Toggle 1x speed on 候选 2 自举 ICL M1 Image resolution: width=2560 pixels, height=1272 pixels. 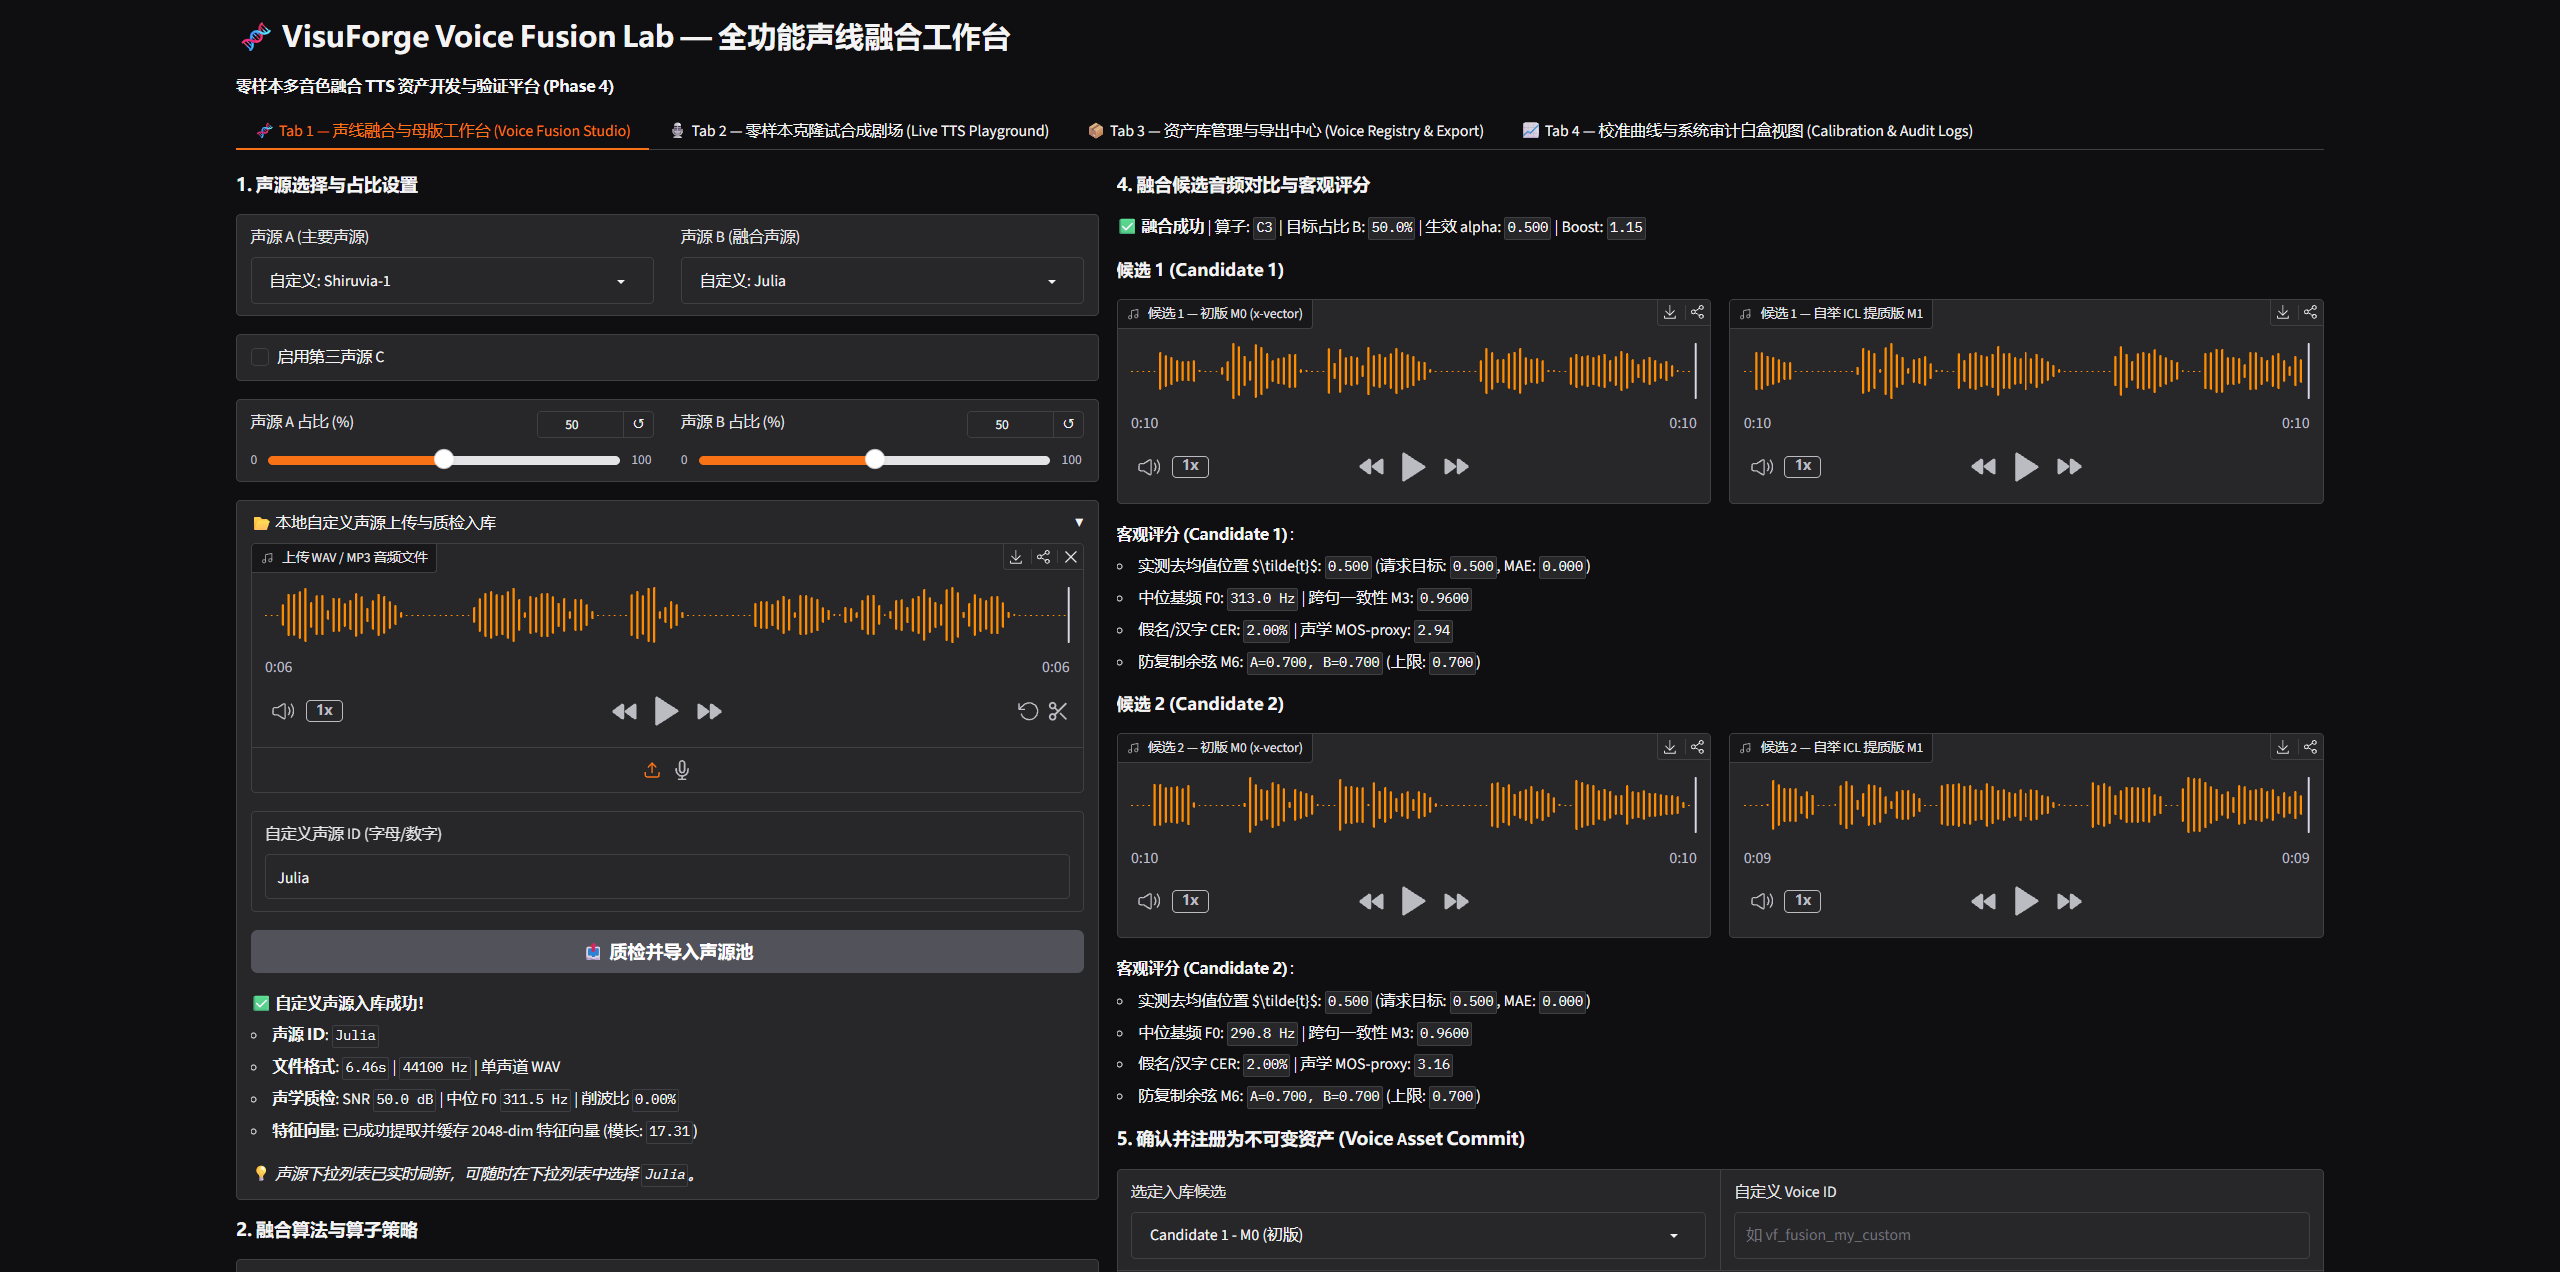(1803, 901)
